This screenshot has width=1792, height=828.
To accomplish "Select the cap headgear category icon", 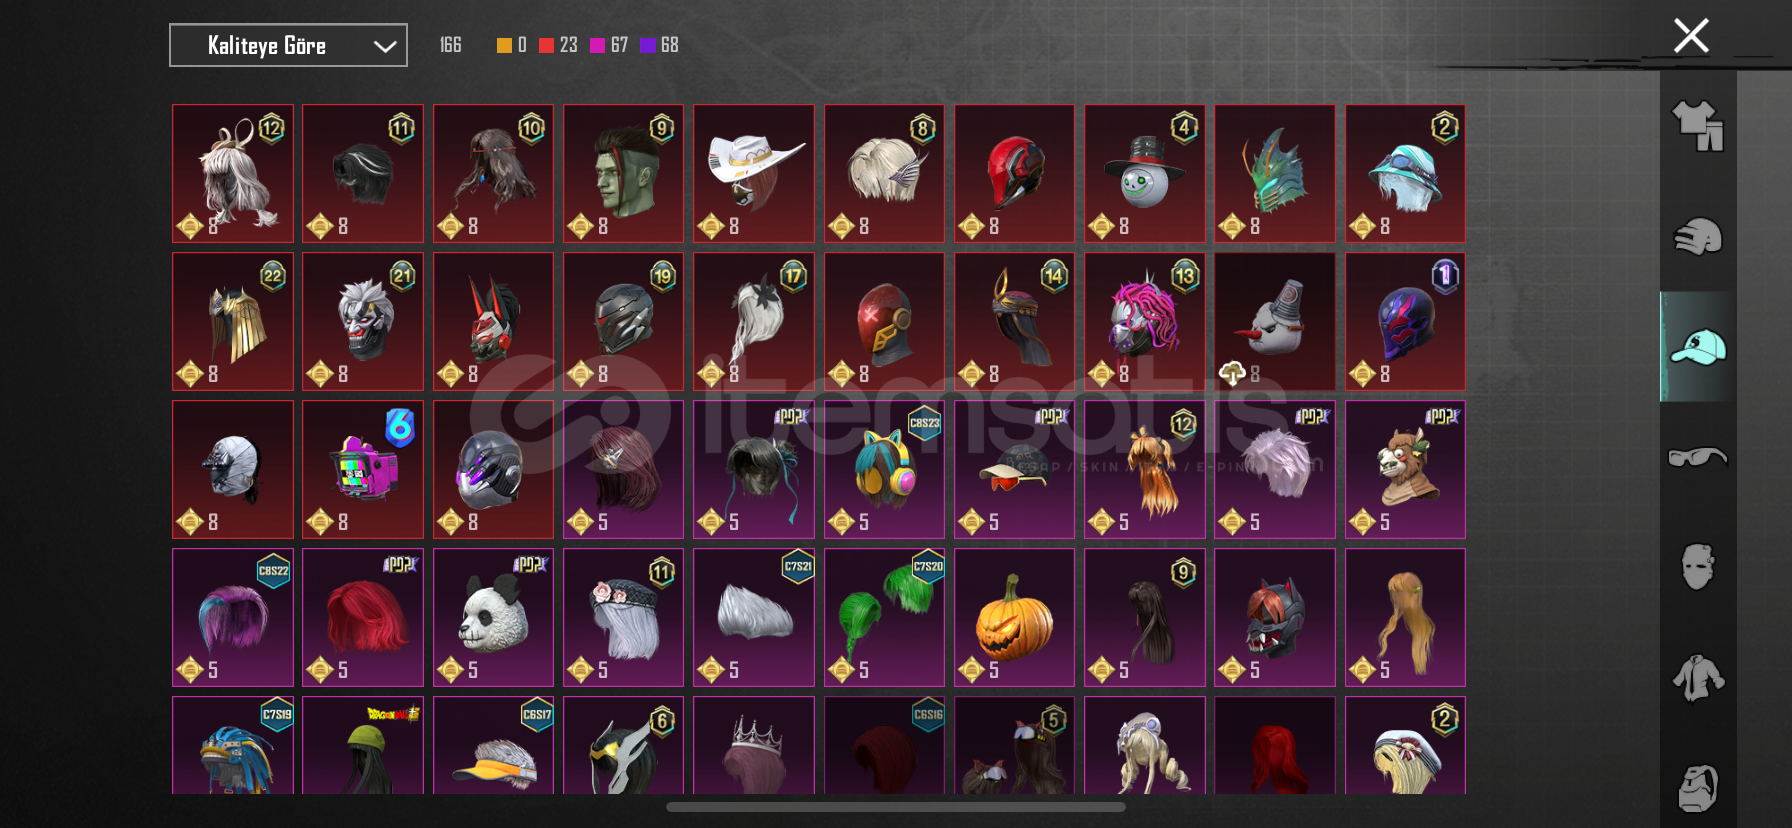I will coord(1697,347).
